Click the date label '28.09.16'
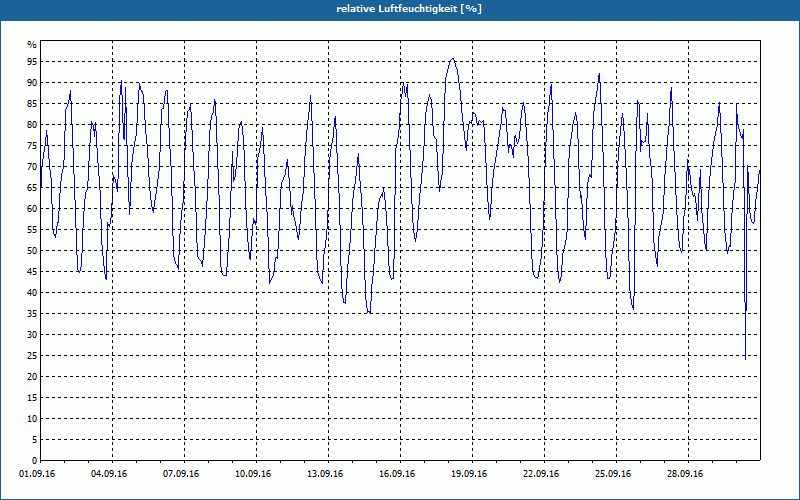 coord(685,474)
